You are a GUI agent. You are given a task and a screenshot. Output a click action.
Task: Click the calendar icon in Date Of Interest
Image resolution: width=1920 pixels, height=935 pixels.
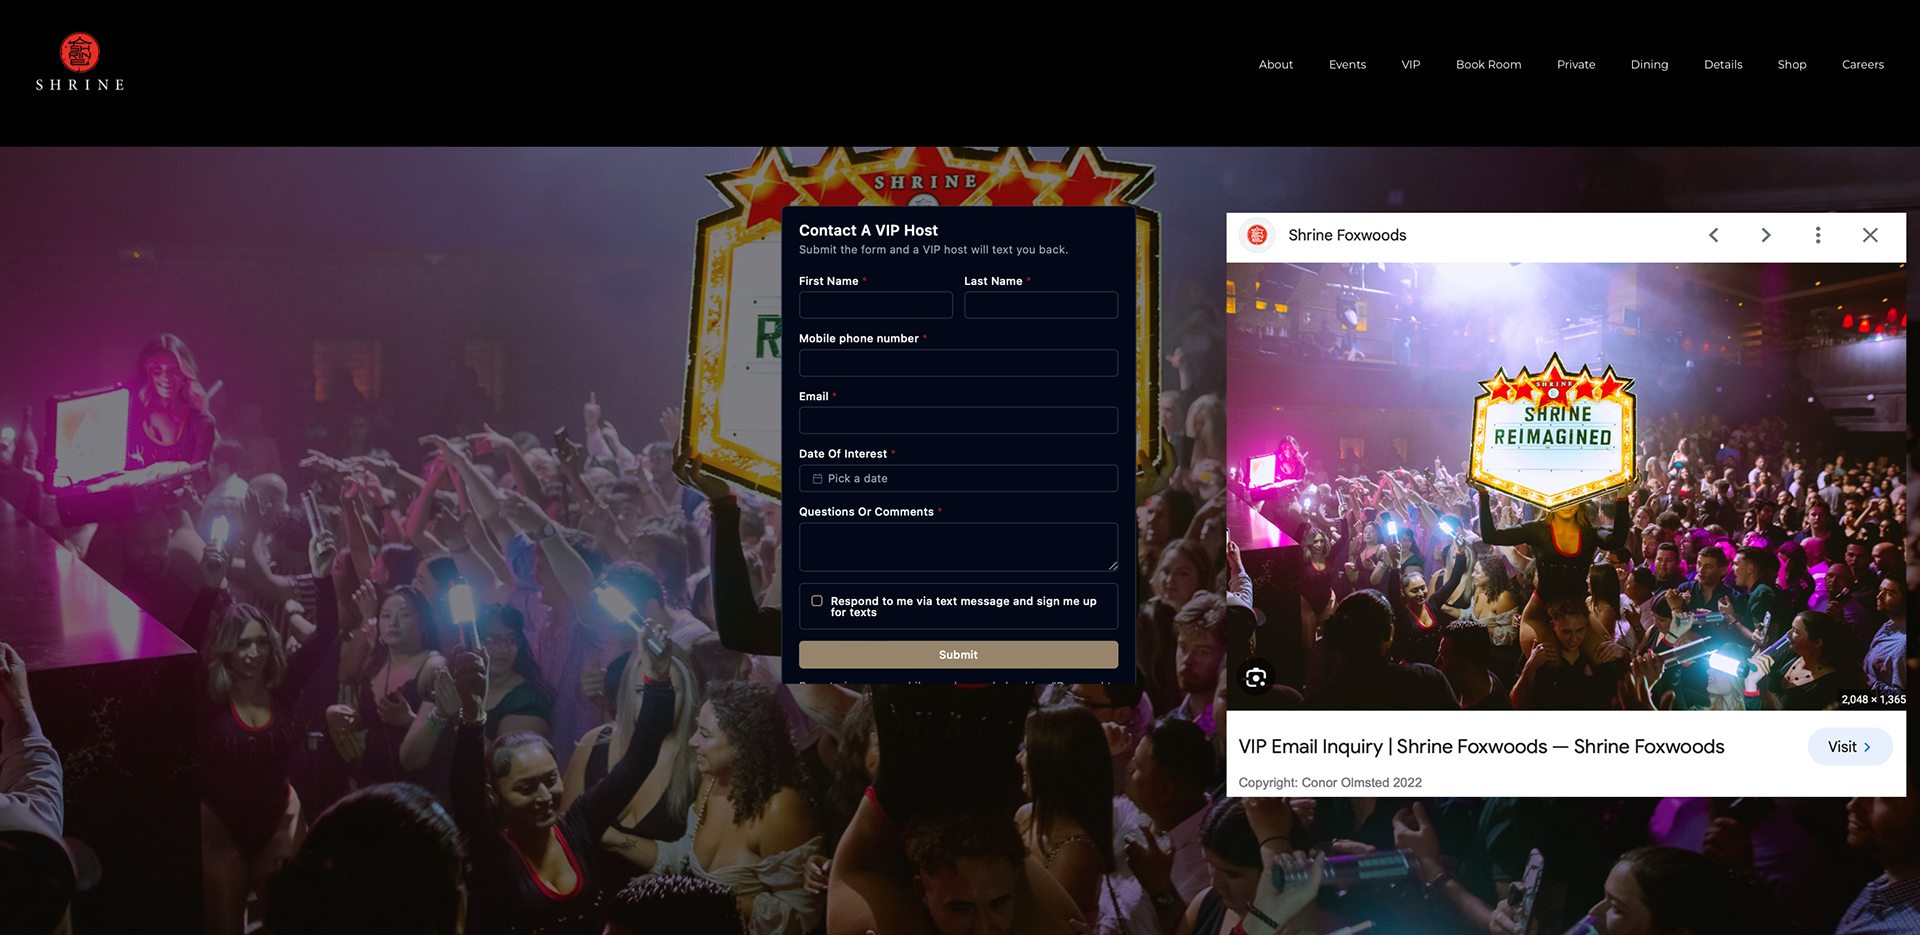[x=817, y=479]
